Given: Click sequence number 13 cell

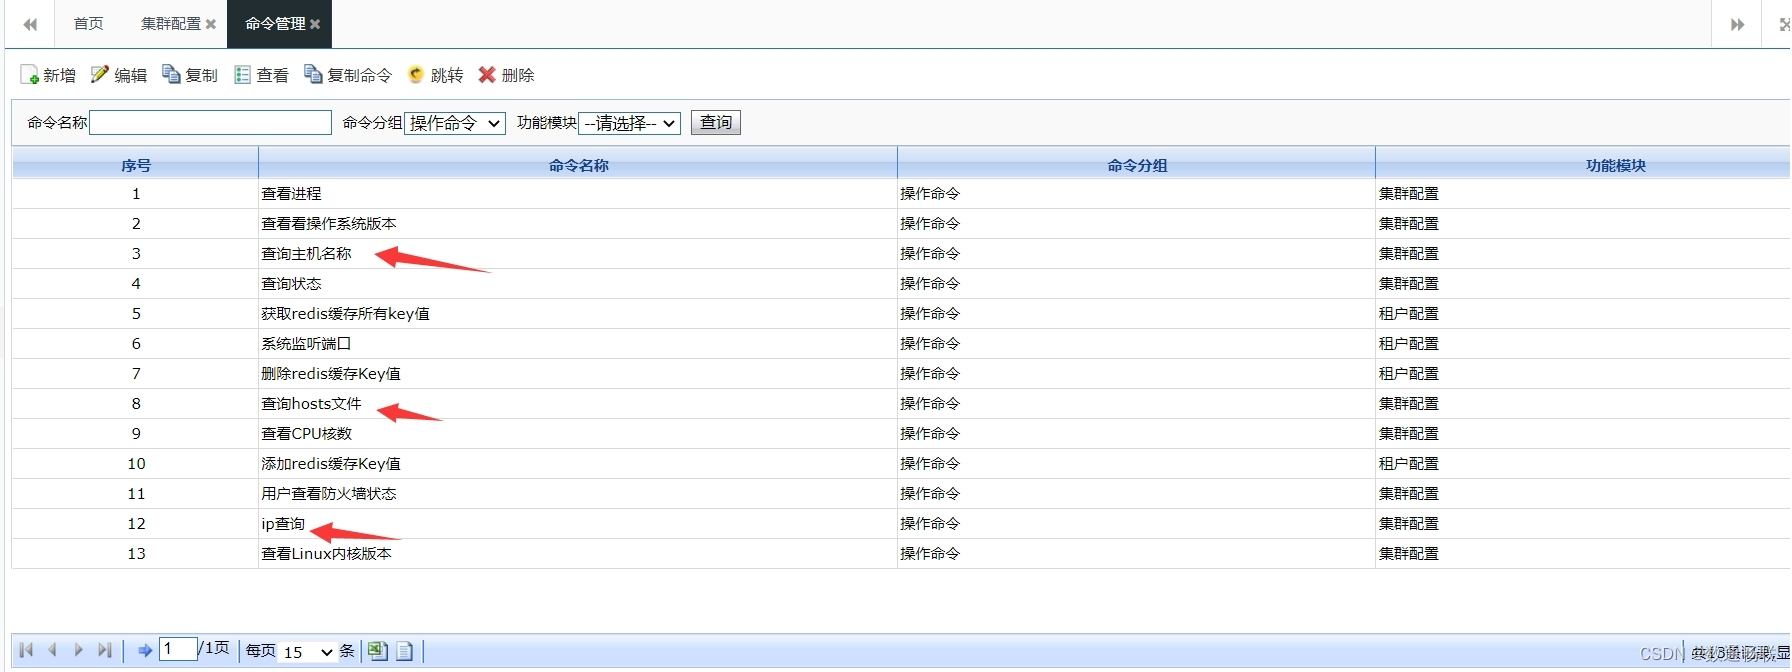Looking at the screenshot, I should point(136,554).
